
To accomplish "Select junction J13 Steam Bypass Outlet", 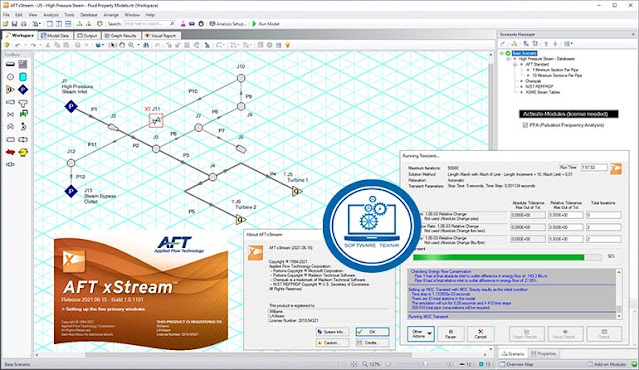I will (71, 191).
